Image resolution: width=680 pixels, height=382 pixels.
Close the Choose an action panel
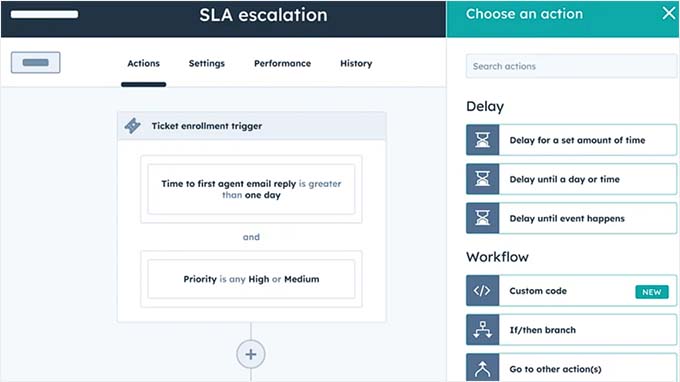pos(669,13)
